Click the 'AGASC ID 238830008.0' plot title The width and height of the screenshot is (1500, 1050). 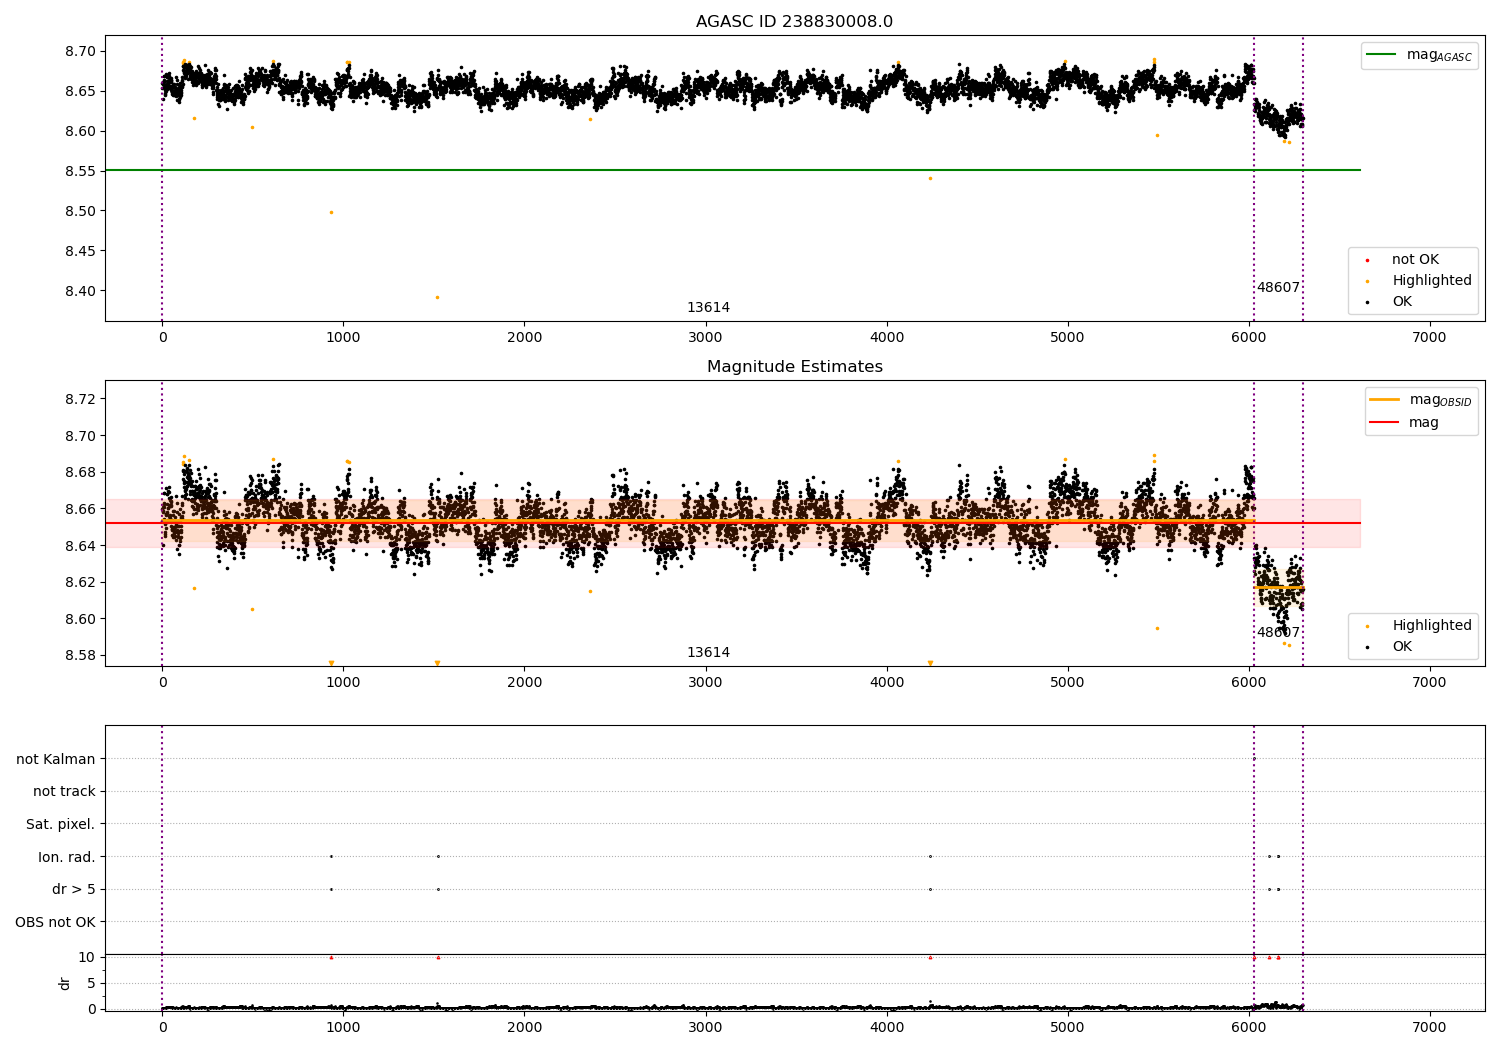pos(794,22)
